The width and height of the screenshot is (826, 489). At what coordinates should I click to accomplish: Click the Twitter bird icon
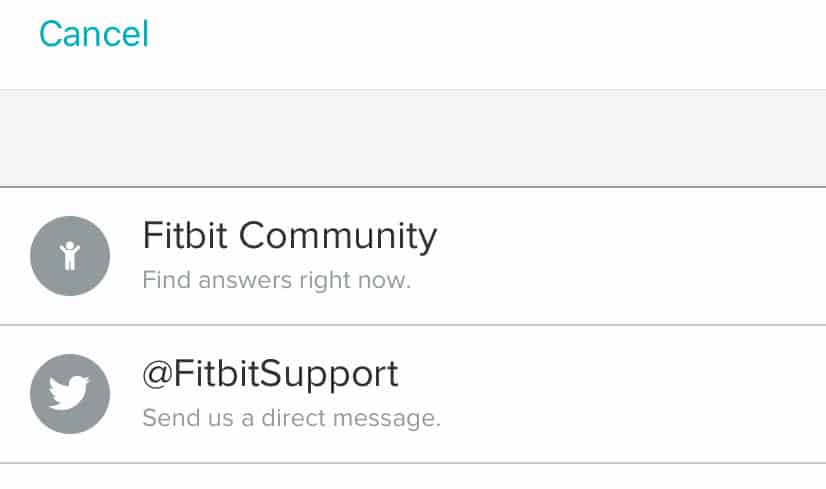point(69,393)
